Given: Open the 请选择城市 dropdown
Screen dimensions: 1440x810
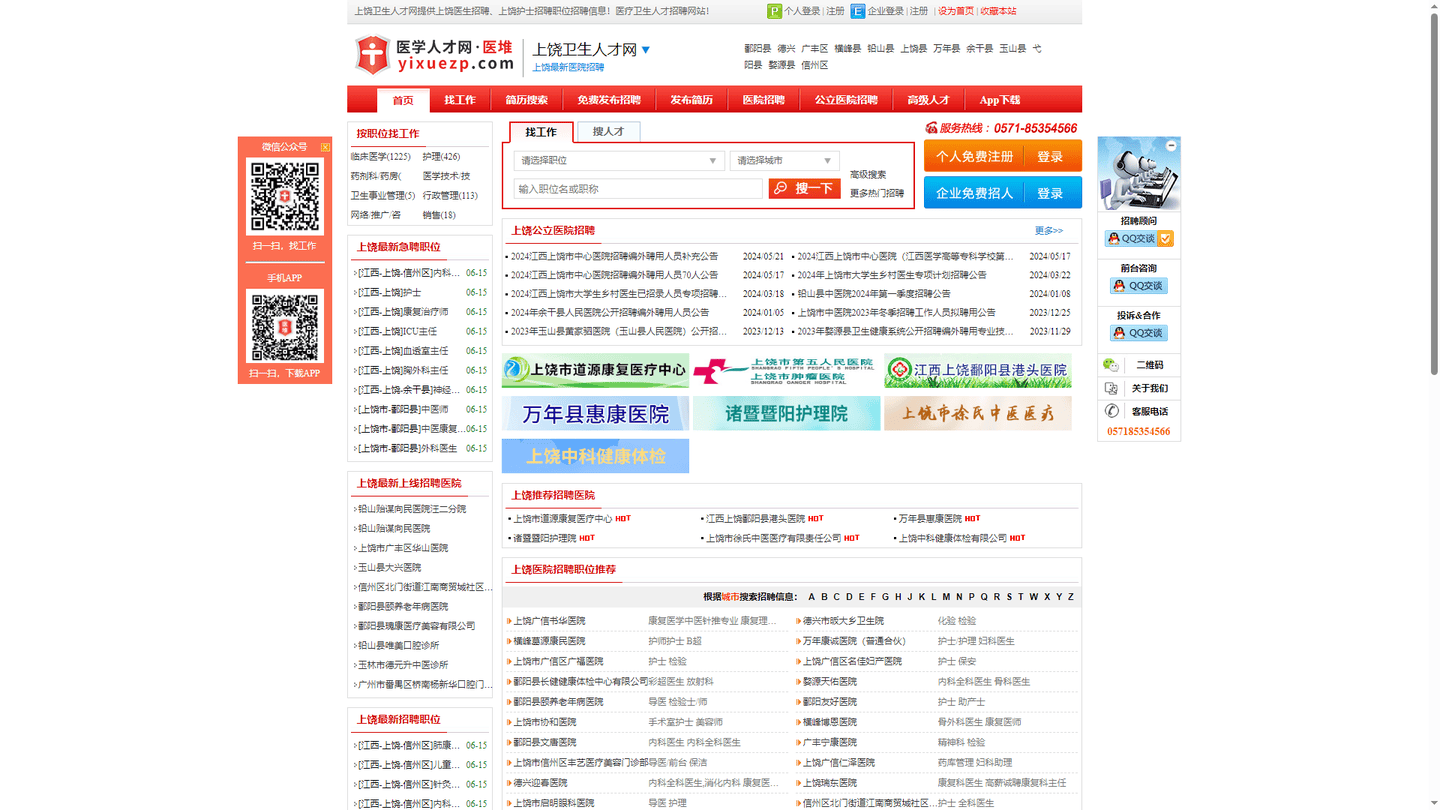Looking at the screenshot, I should pyautogui.click(x=785, y=161).
